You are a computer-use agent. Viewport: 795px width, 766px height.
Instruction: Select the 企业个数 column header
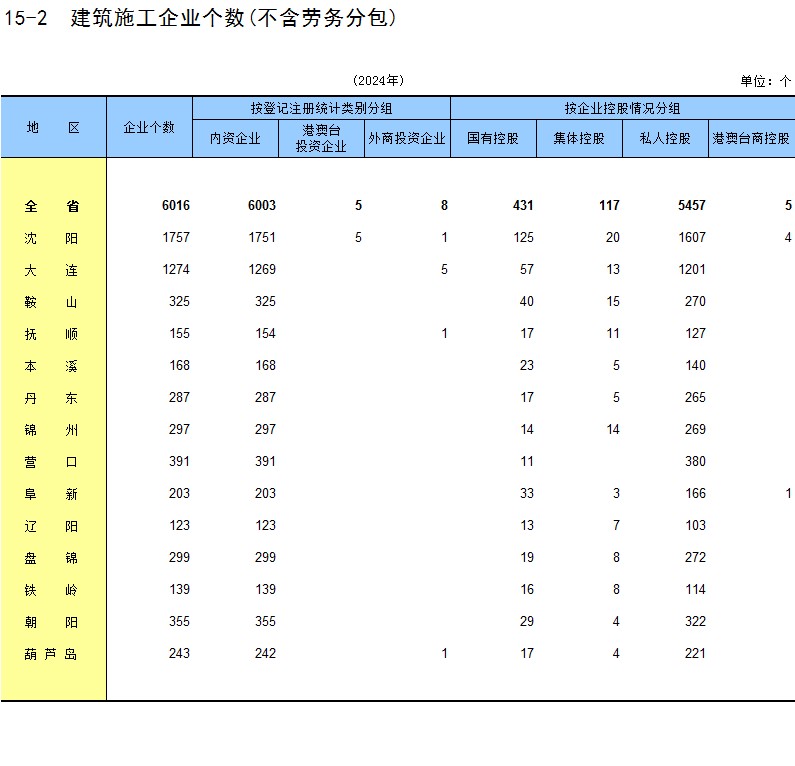click(149, 127)
